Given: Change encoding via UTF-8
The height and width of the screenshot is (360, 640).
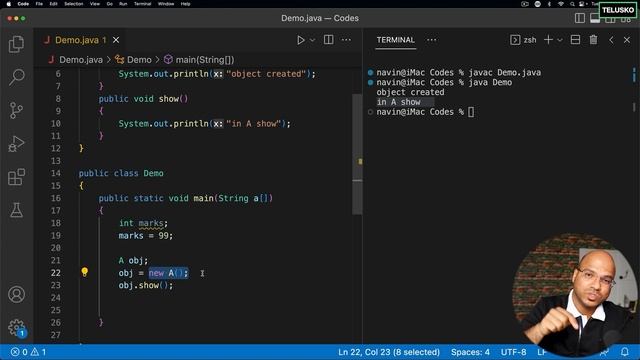Looking at the screenshot, I should tap(513, 352).
